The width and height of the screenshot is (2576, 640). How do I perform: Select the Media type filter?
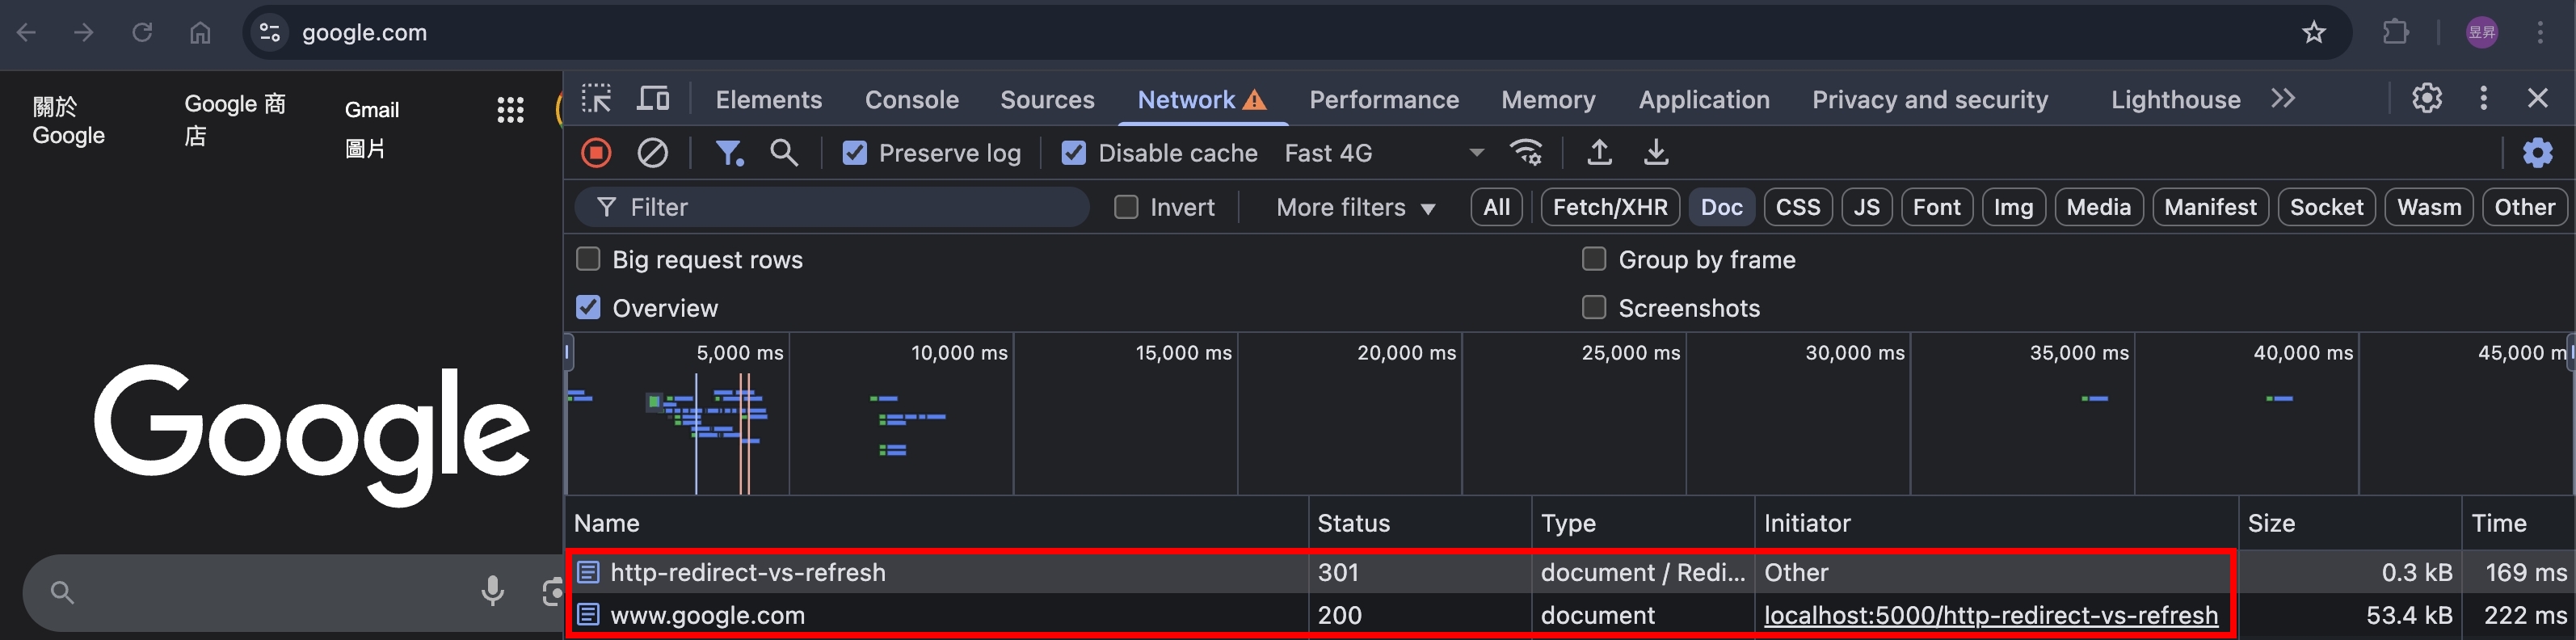tap(2099, 207)
